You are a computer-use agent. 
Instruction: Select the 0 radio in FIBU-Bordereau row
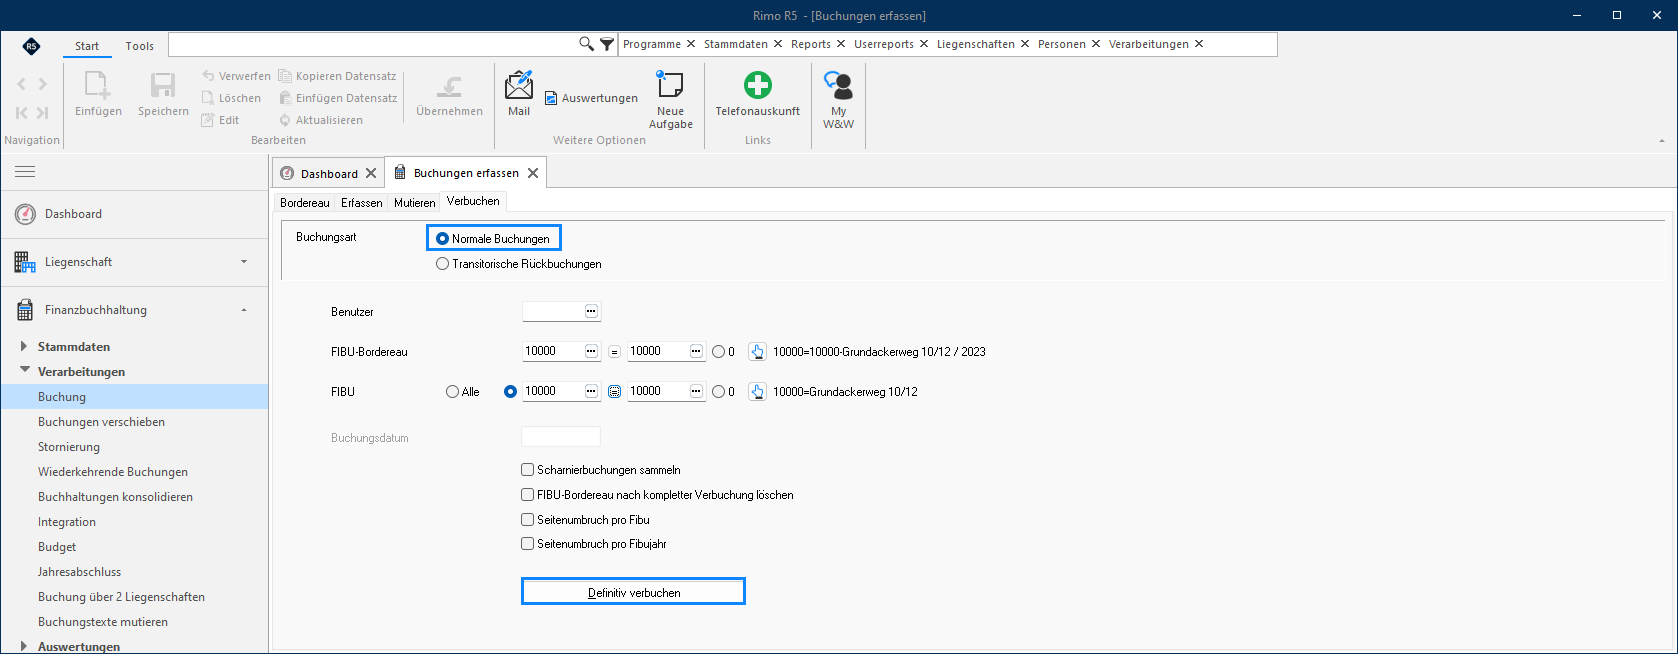pyautogui.click(x=718, y=352)
